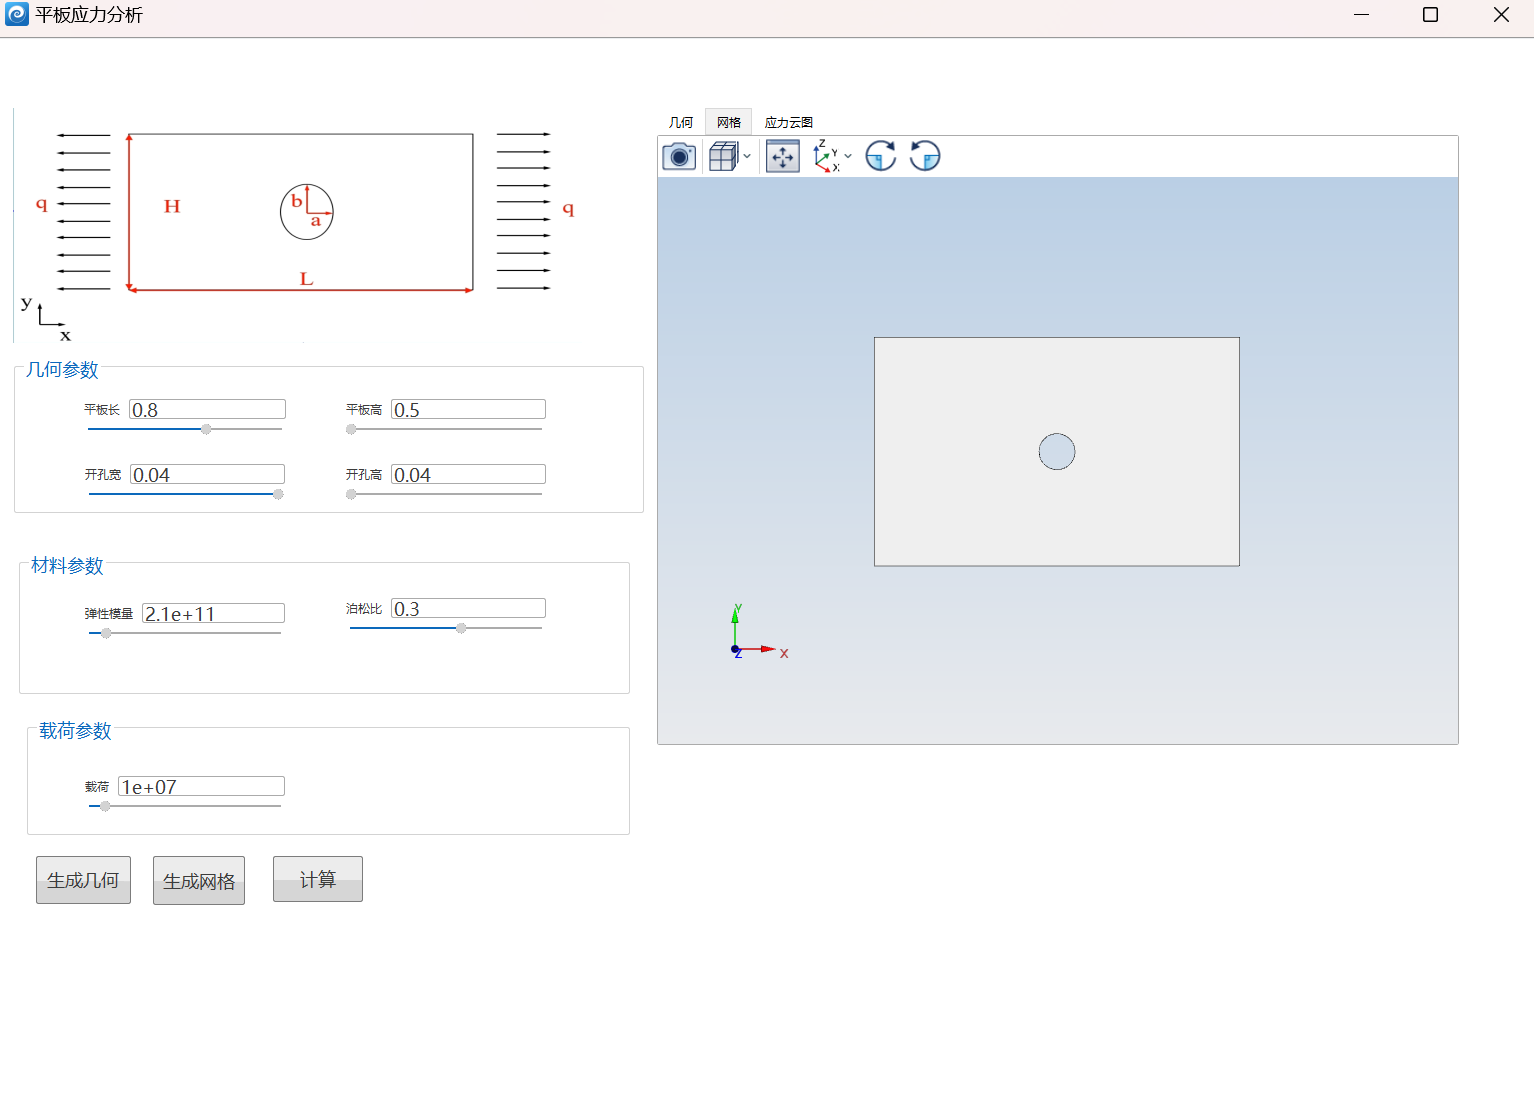Image resolution: width=1534 pixels, height=1113 pixels.
Task: Open dropdown arrow beside XYZ axes icon
Action: coord(848,156)
